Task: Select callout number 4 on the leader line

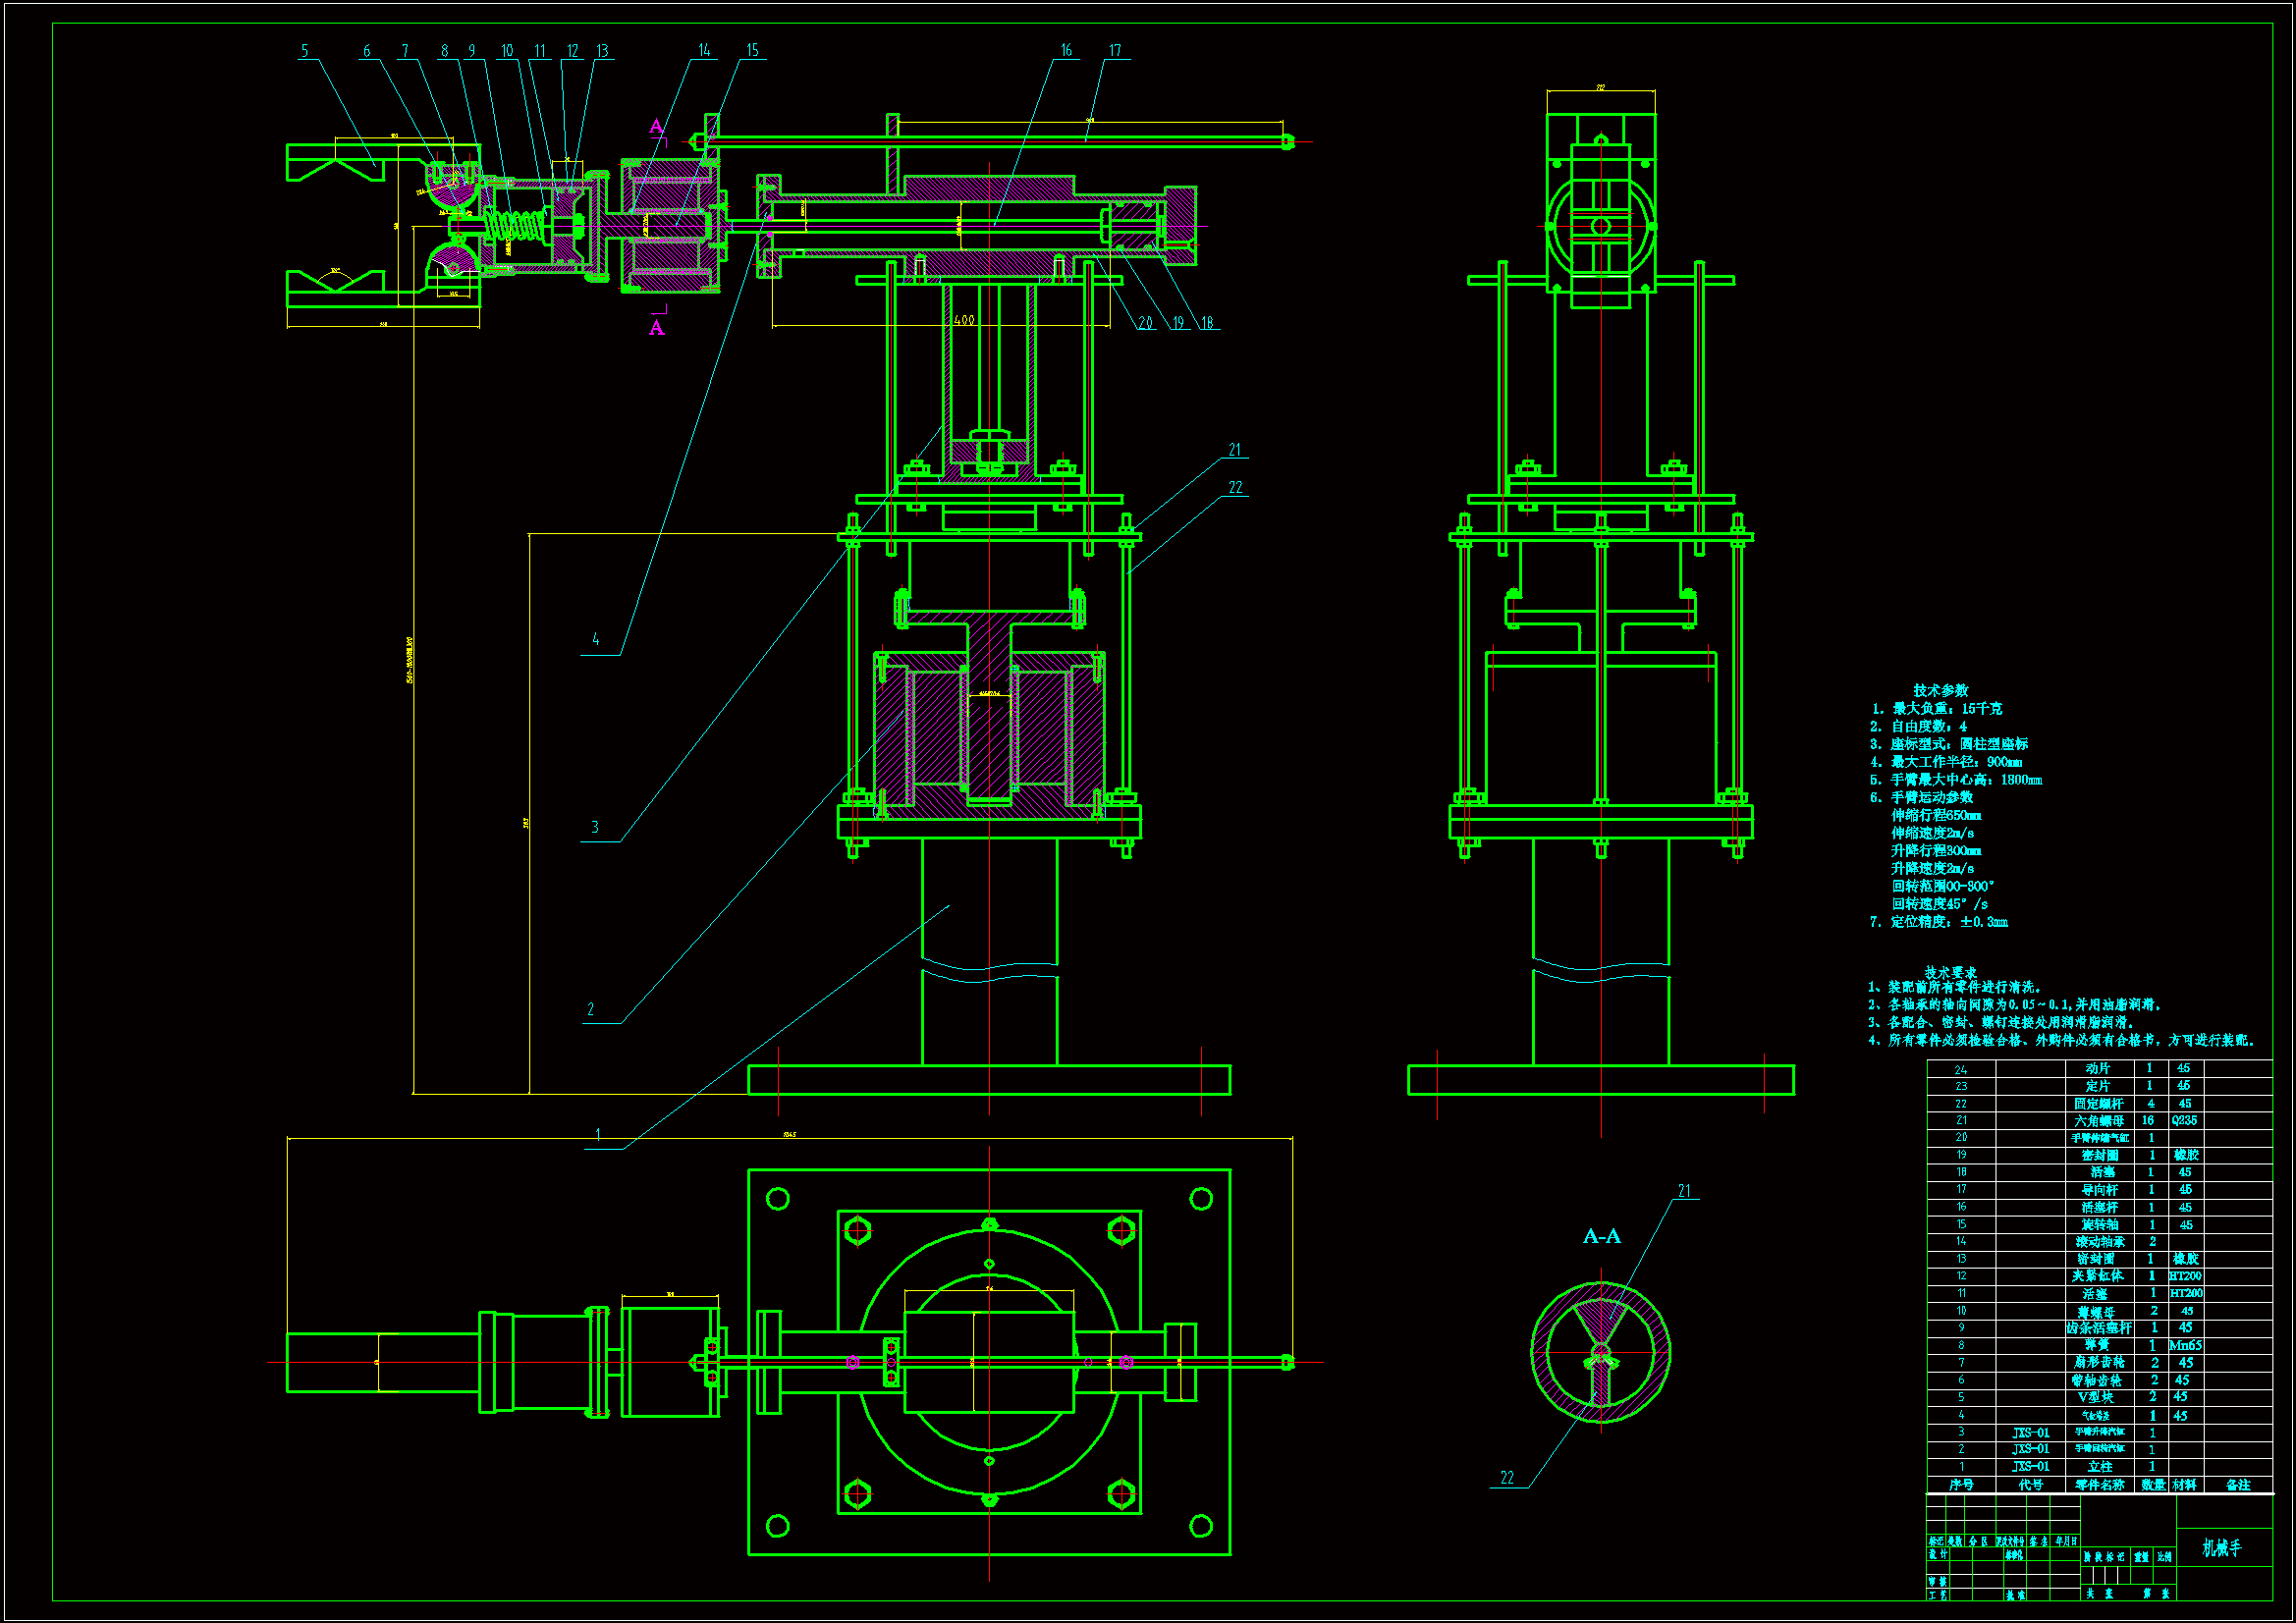Action: [596, 640]
